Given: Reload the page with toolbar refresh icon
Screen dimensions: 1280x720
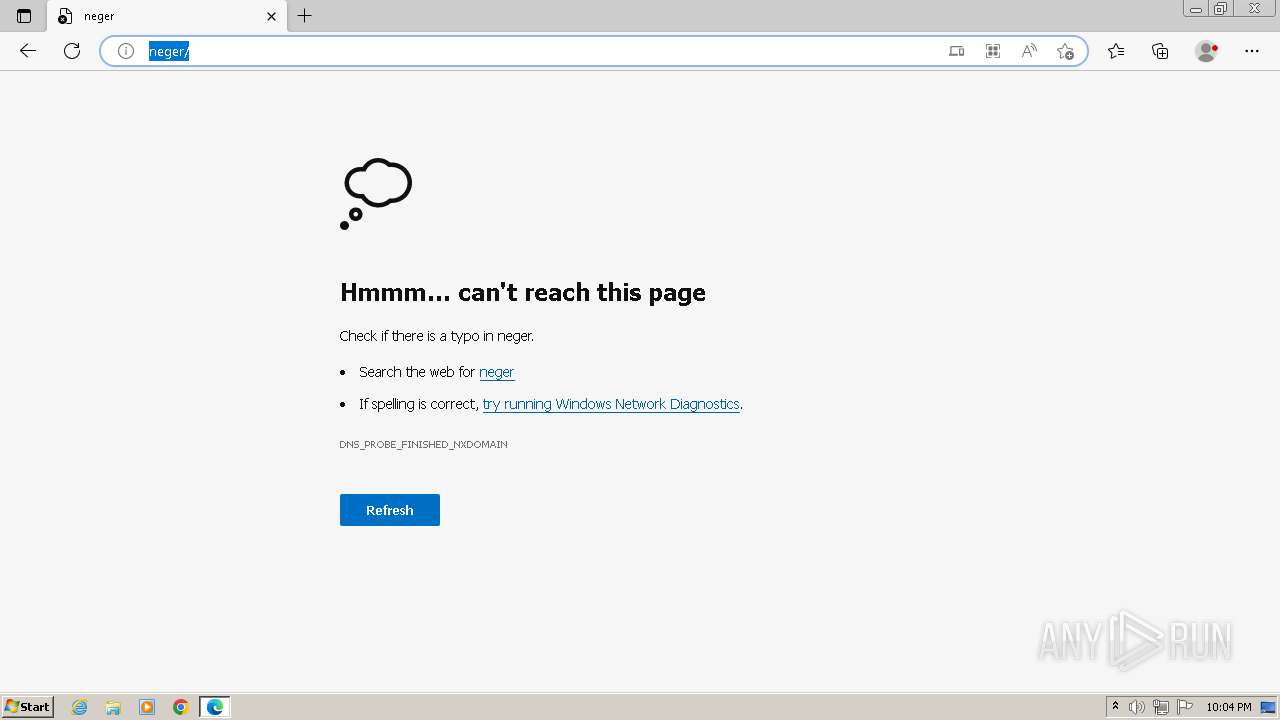Looking at the screenshot, I should click(72, 51).
